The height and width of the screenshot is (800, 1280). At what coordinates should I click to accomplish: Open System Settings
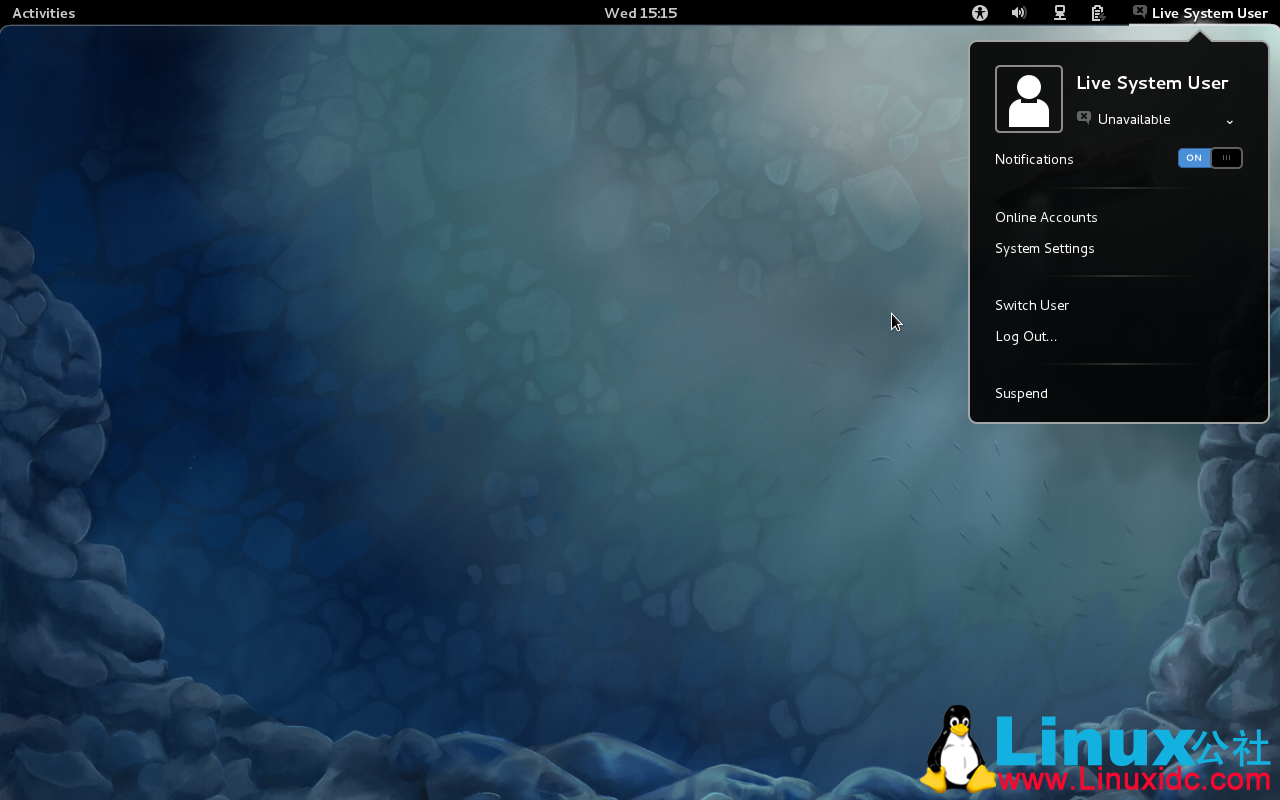(x=1044, y=248)
